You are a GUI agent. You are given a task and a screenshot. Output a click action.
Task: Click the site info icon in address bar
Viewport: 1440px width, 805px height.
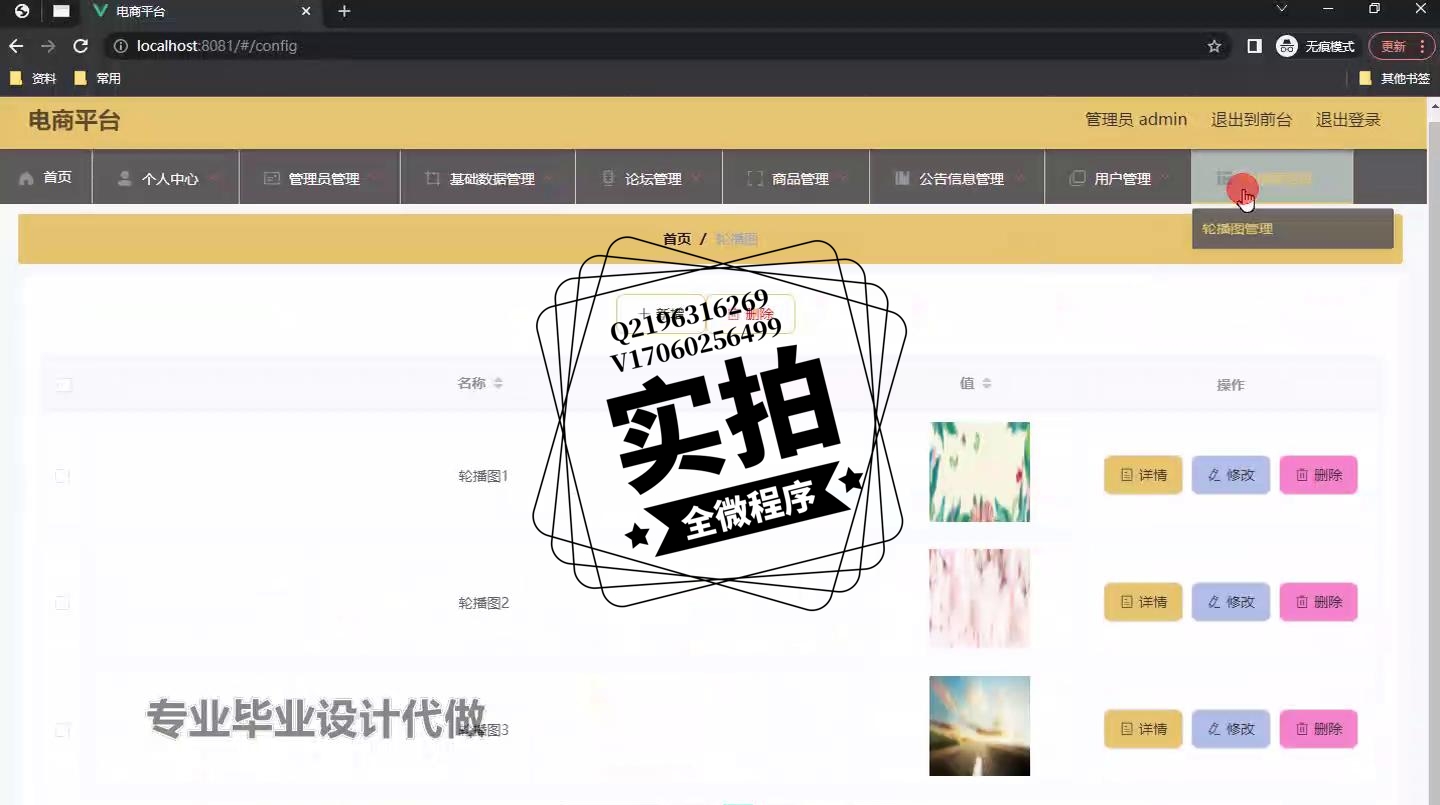point(120,46)
